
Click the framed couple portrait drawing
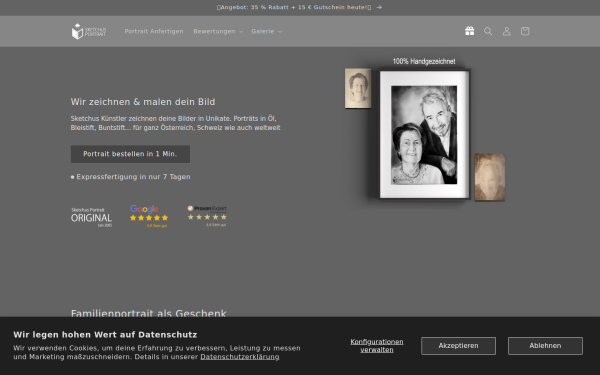[424, 134]
